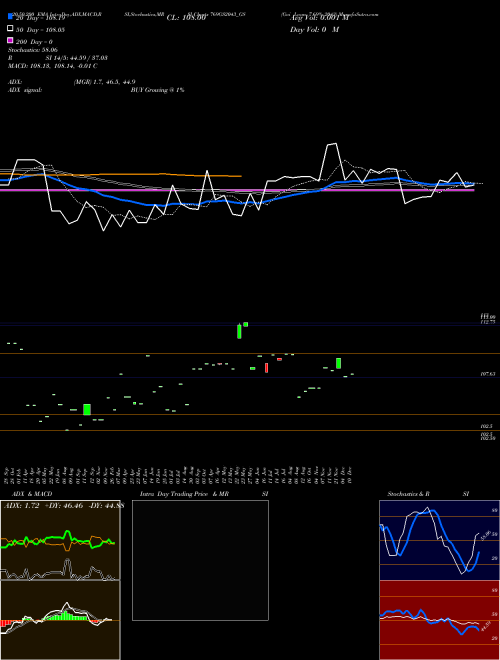The height and width of the screenshot is (660, 500).
Task: Click 'ADX: 1.72 +DY: 46.46 -DY: 44.88' header
Action: [x=64, y=505]
